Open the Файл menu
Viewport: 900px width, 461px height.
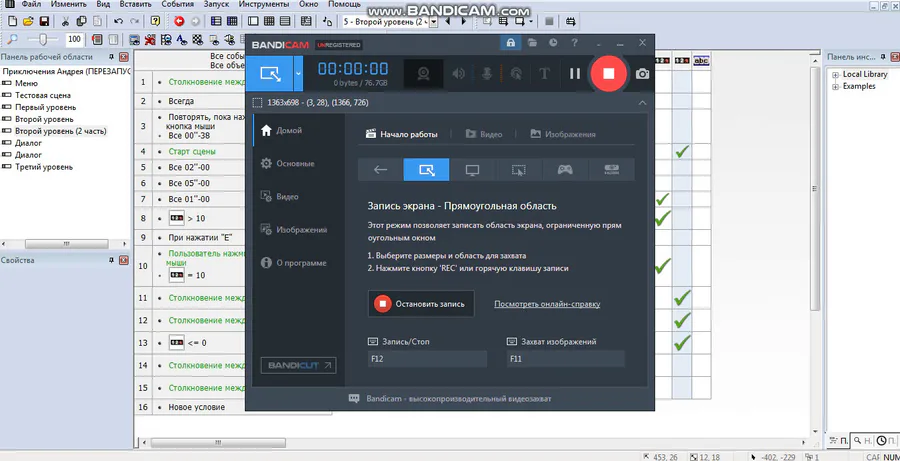[x=30, y=4]
